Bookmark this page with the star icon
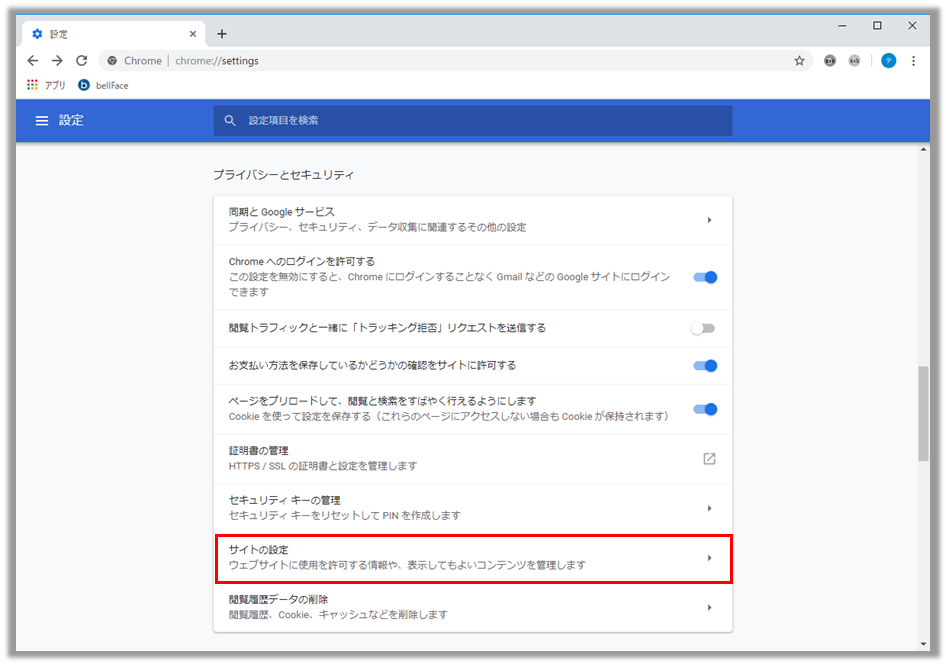946x665 pixels. [x=799, y=60]
